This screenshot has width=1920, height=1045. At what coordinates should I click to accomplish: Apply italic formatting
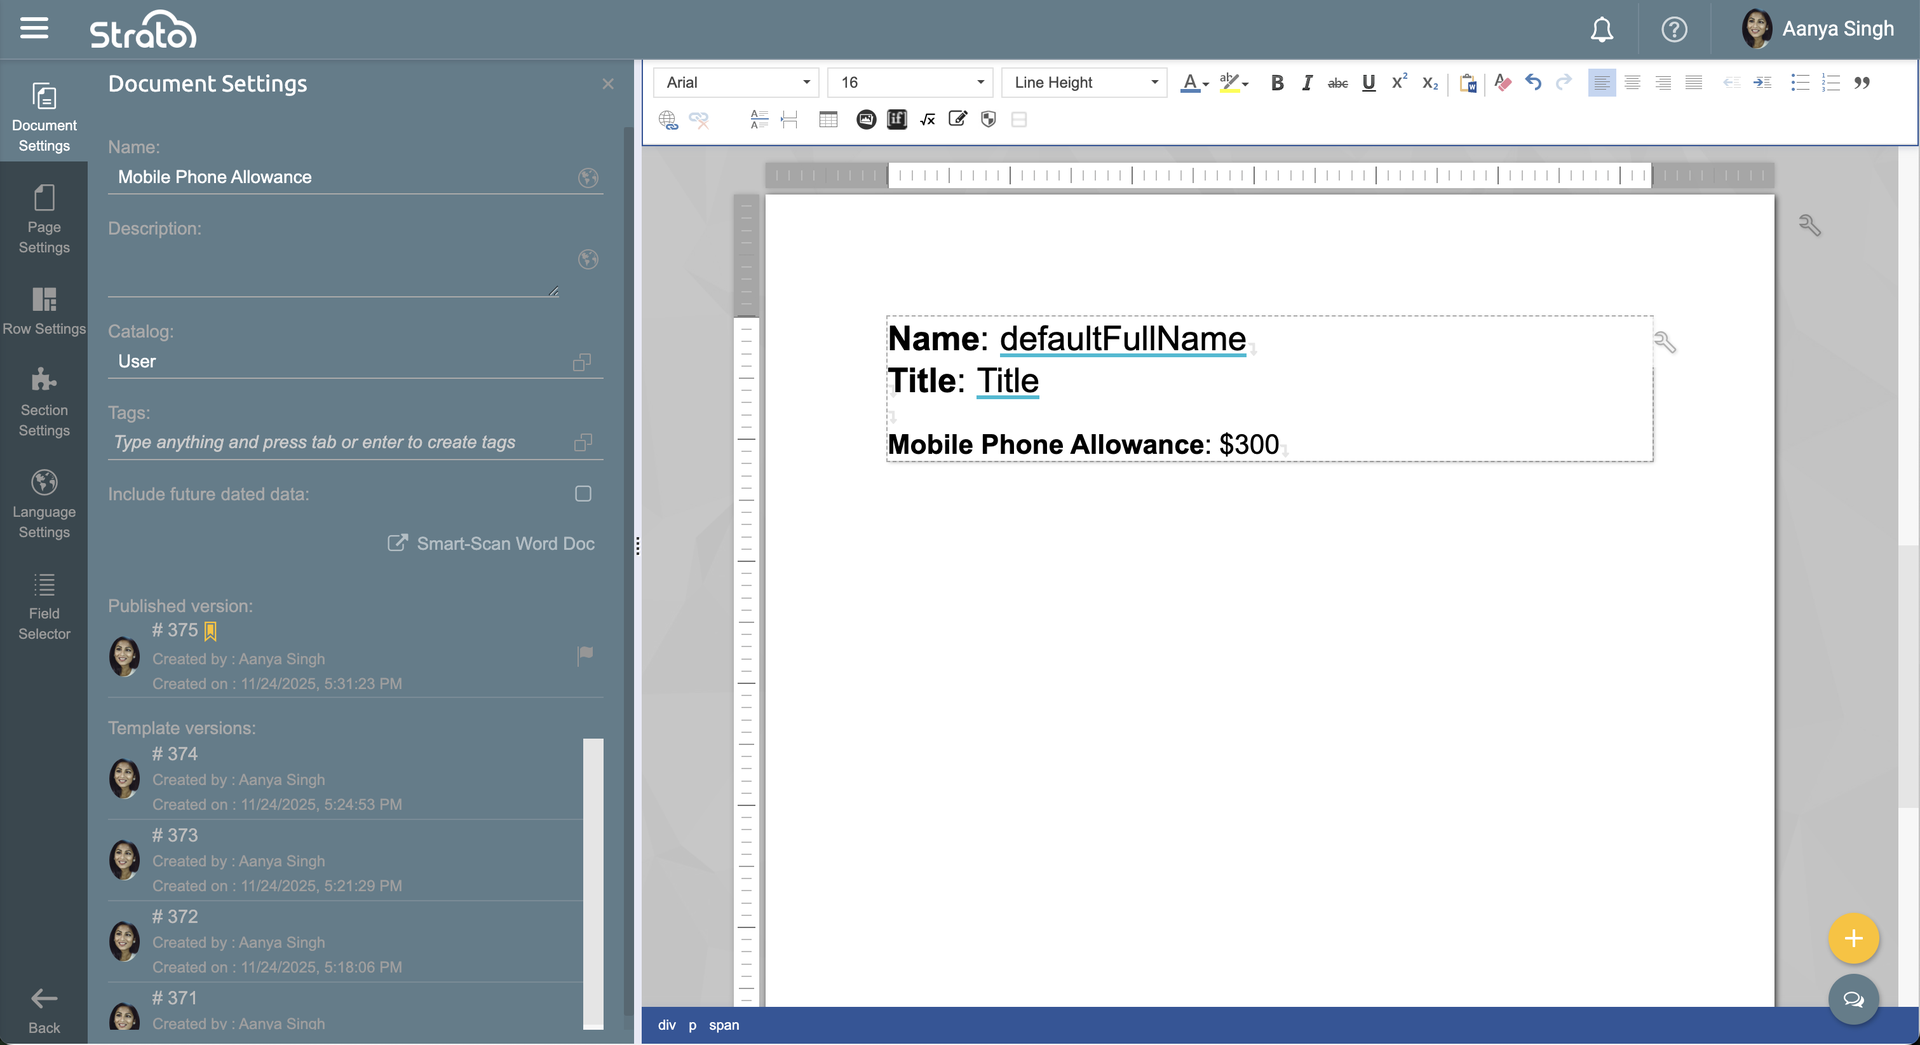coord(1307,83)
